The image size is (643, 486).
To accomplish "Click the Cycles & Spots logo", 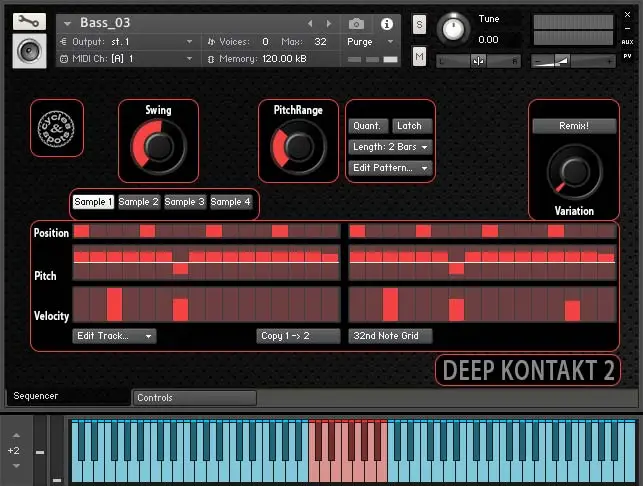I will 57,128.
